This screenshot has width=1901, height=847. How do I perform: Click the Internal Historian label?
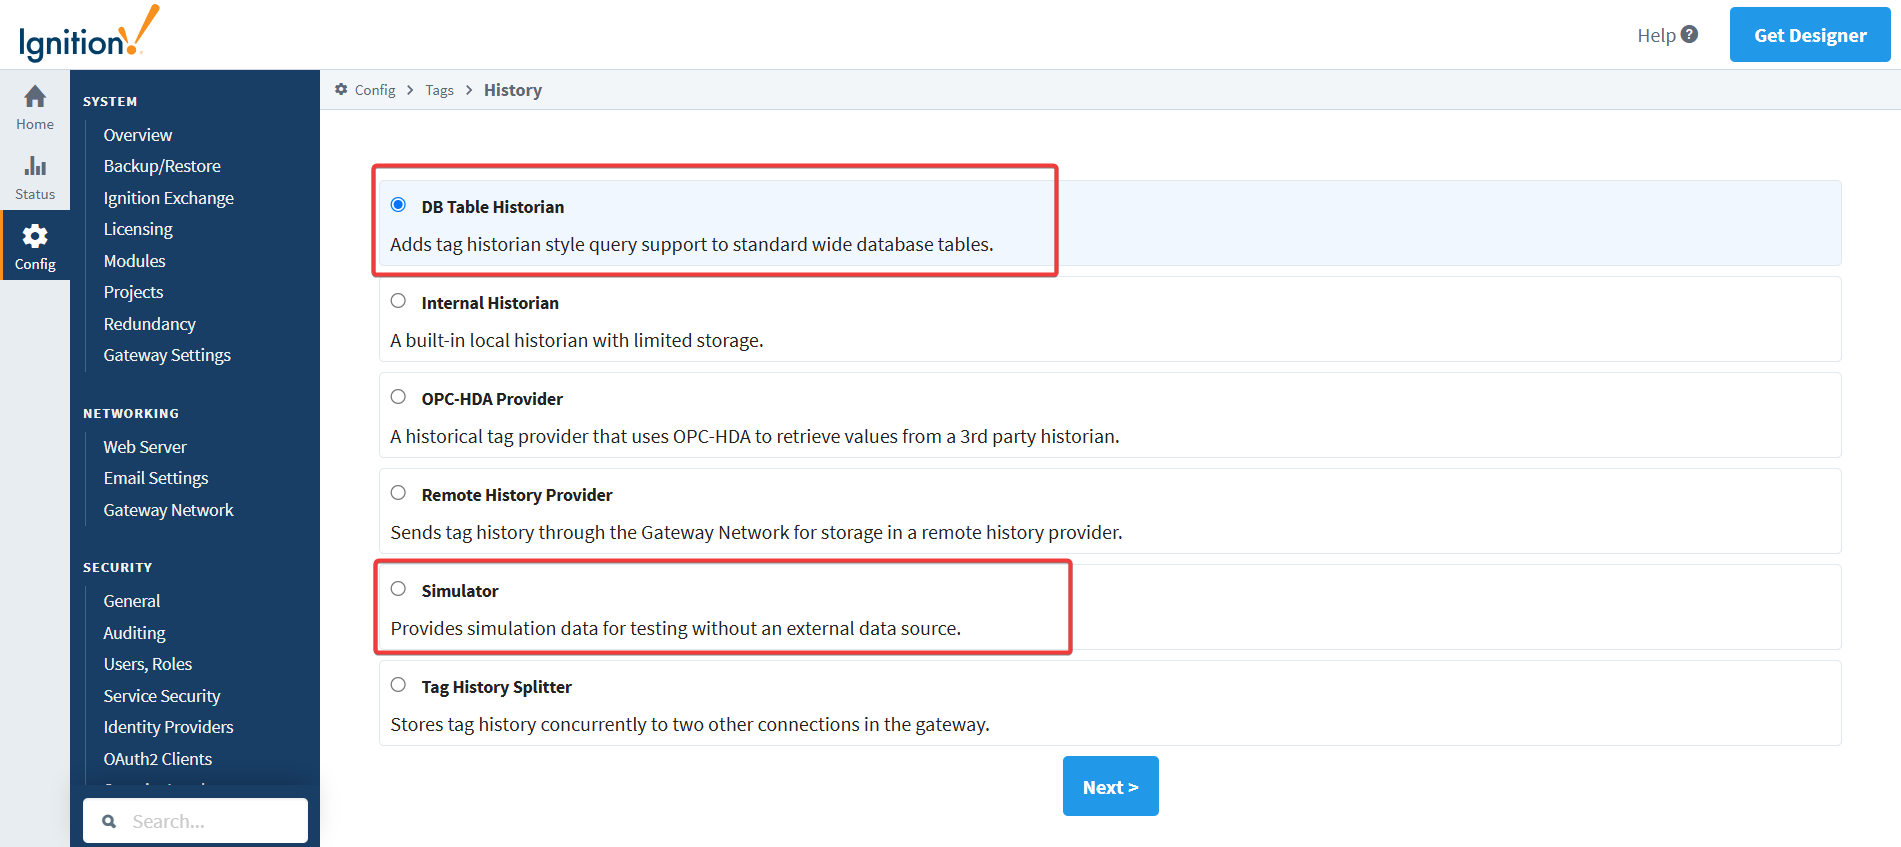[490, 303]
